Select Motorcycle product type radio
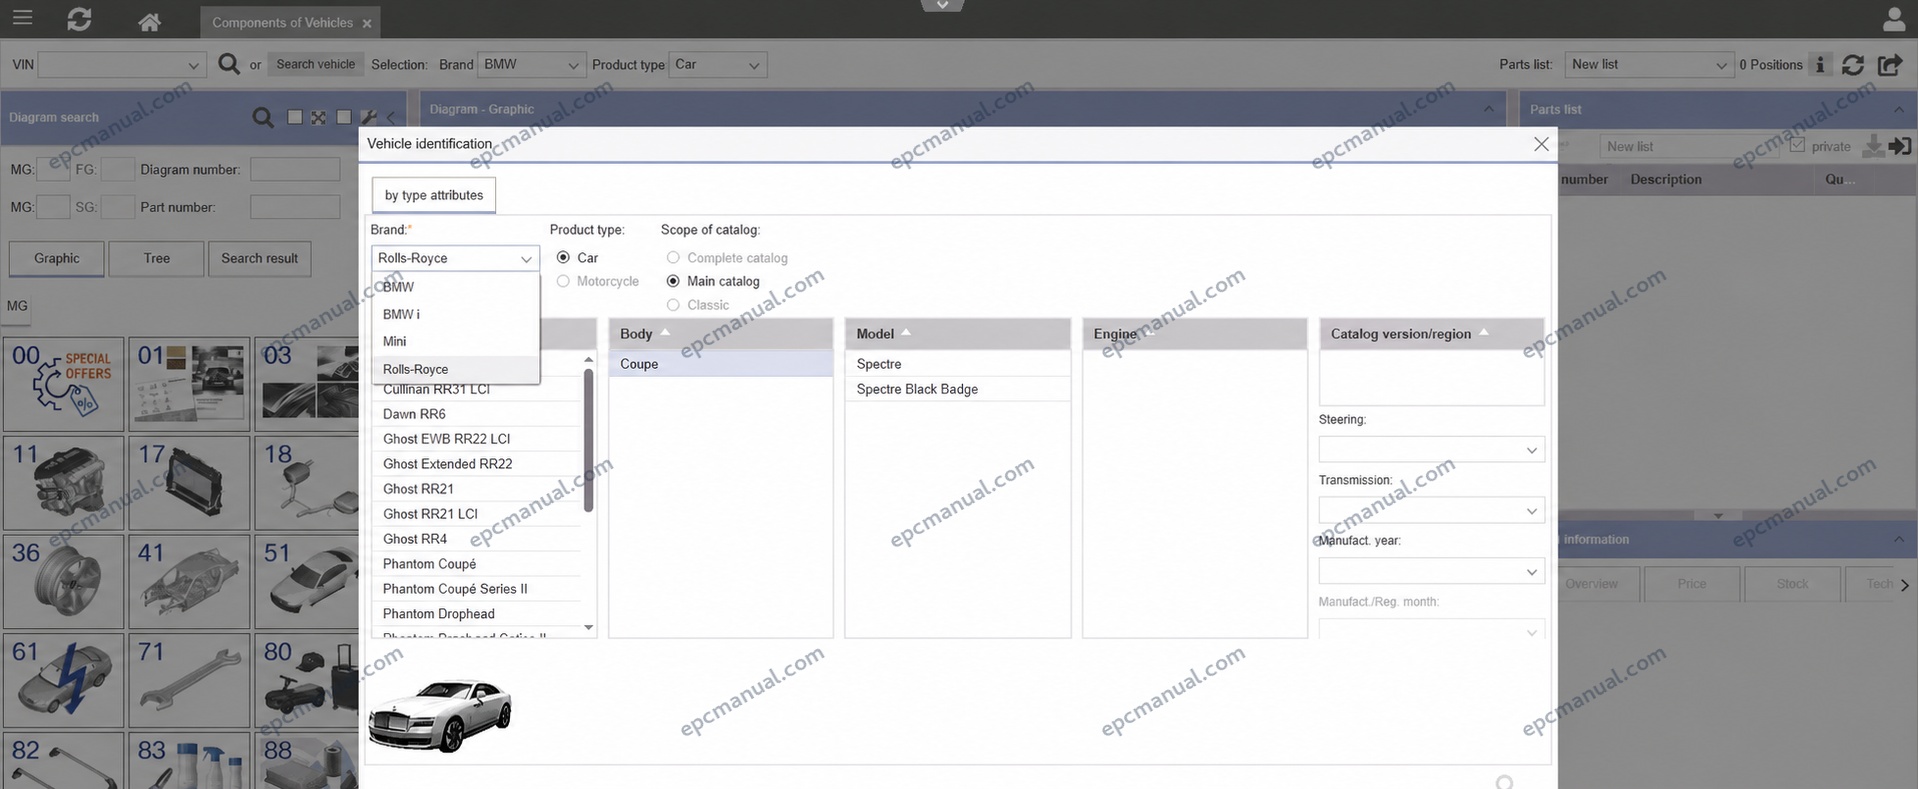Image resolution: width=1918 pixels, height=789 pixels. pos(563,281)
